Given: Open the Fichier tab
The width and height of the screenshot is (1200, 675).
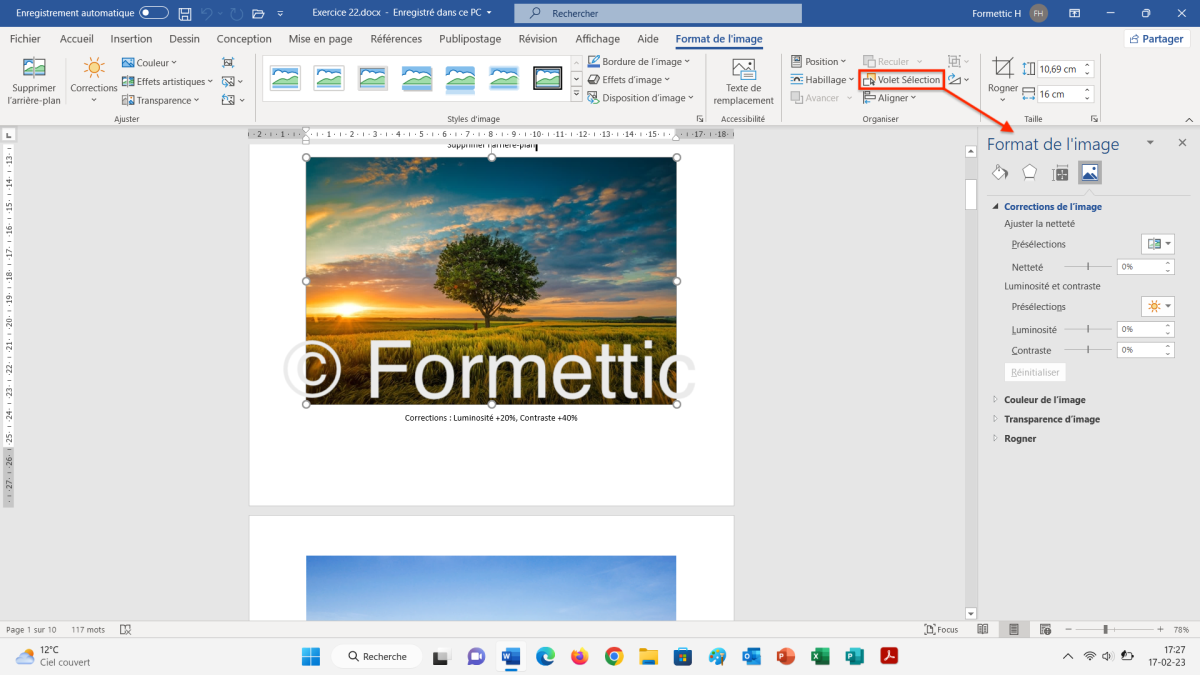Looking at the screenshot, I should tap(25, 39).
